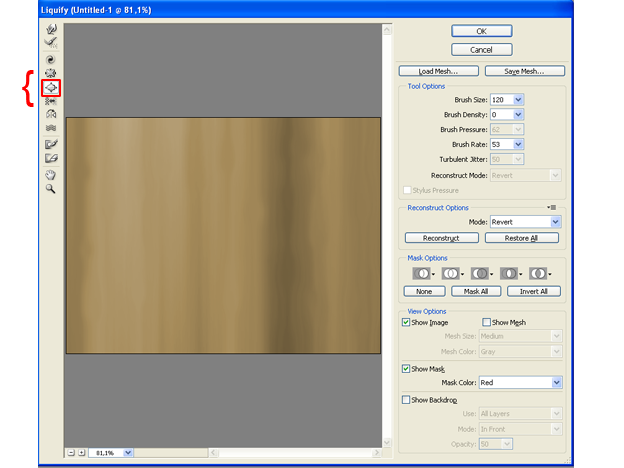This screenshot has height=468, width=624.
Task: Select the Zoom magnifier tool
Action: [x=51, y=189]
